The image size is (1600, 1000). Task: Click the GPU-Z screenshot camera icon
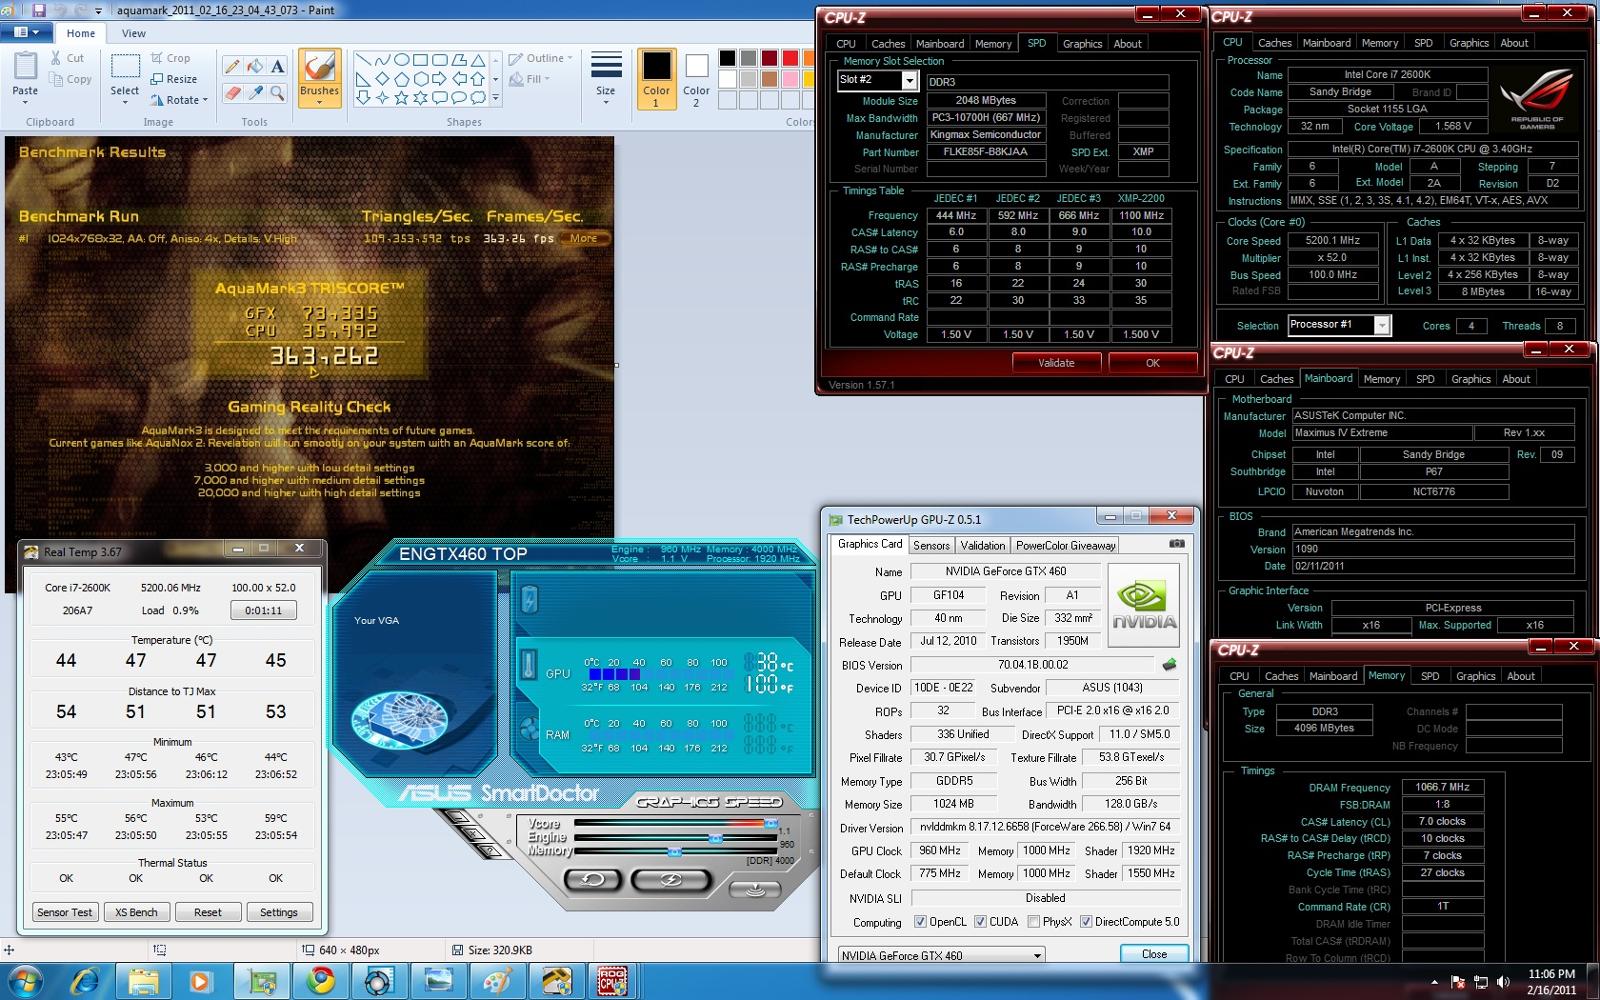1177,544
